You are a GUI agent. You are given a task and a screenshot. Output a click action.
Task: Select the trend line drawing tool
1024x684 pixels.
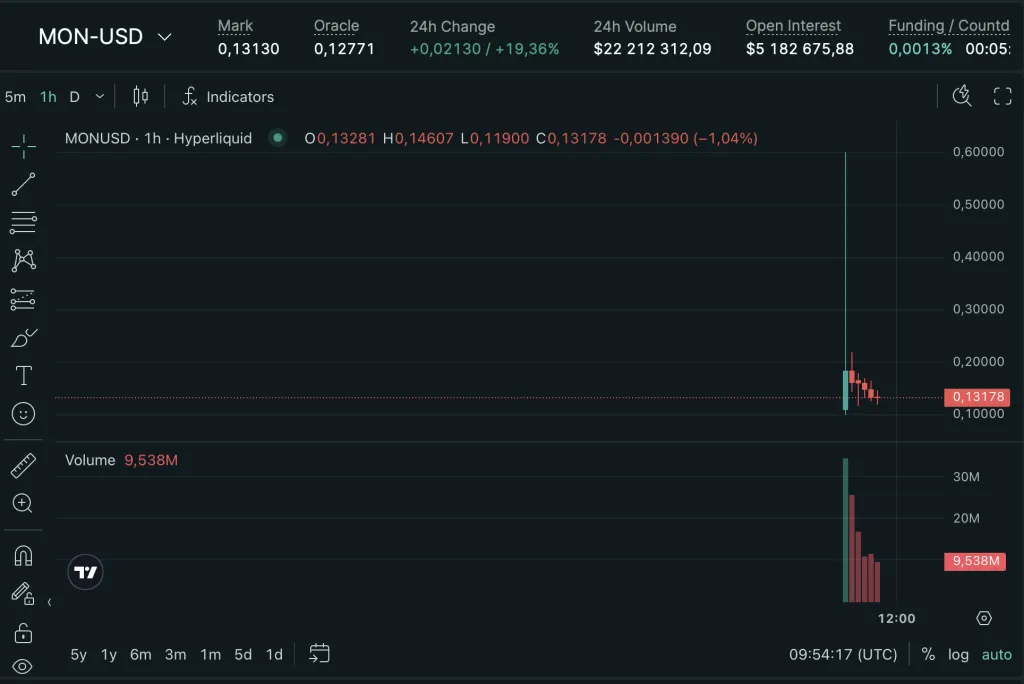tap(24, 185)
